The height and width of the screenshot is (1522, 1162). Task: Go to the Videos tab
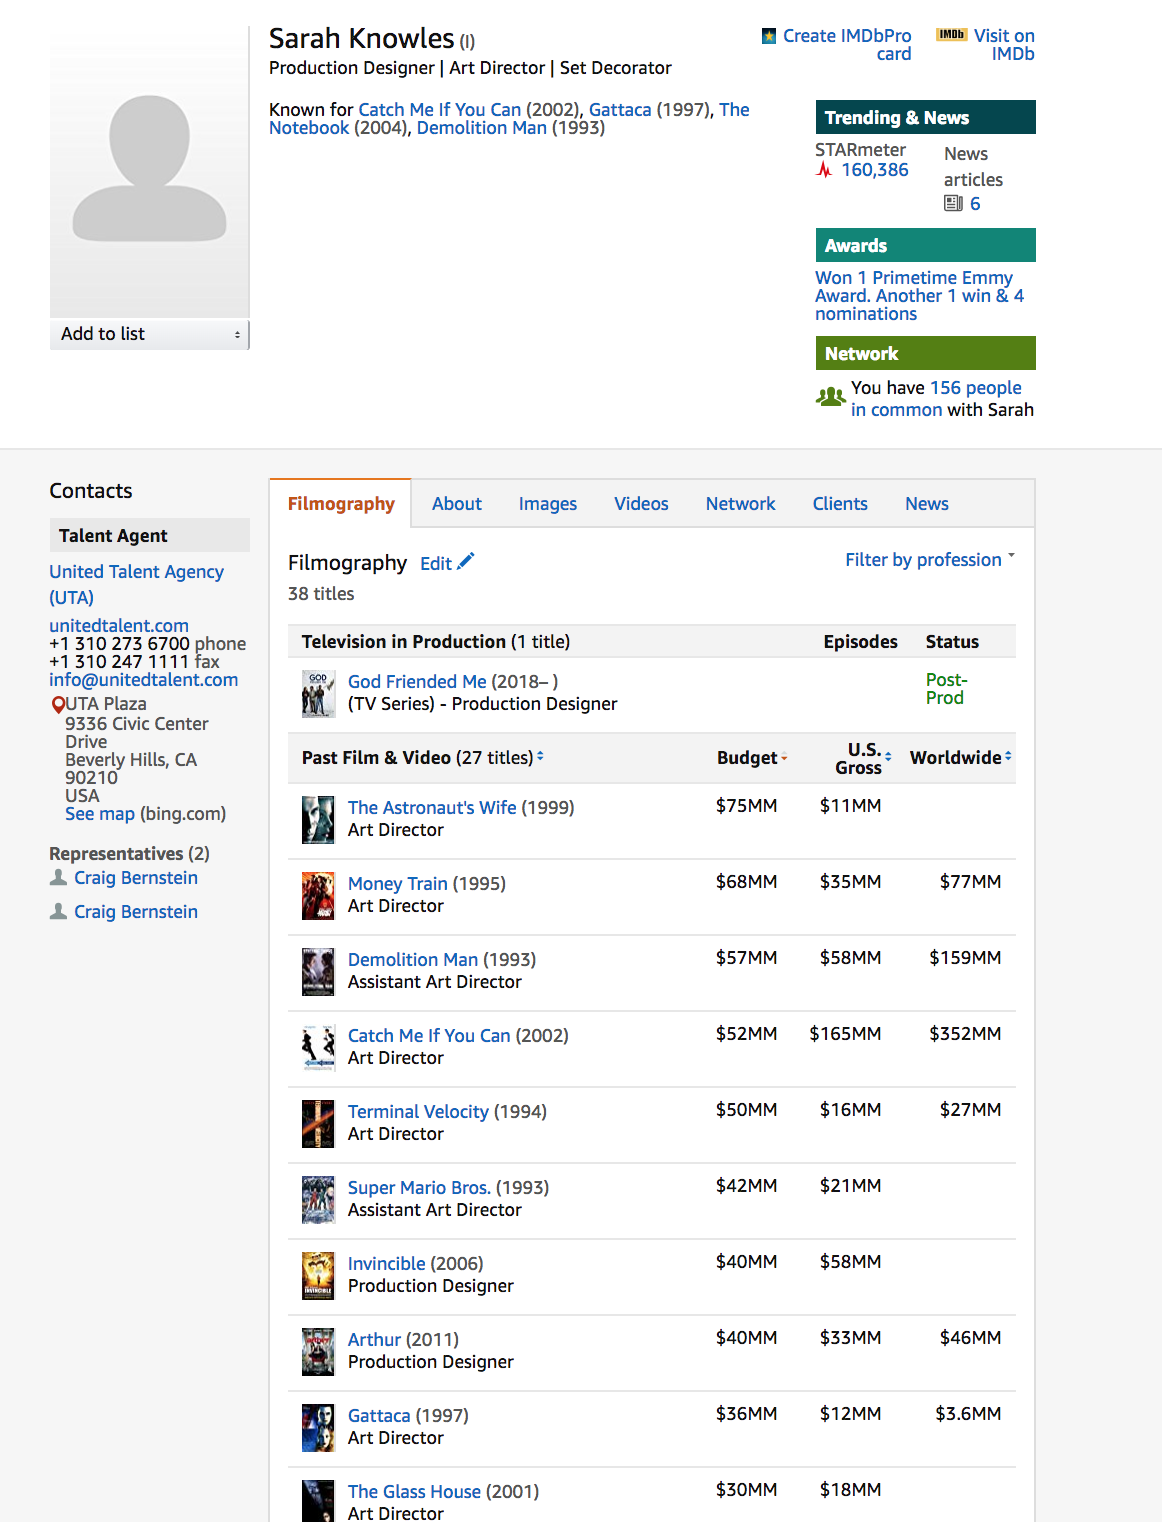pos(641,504)
